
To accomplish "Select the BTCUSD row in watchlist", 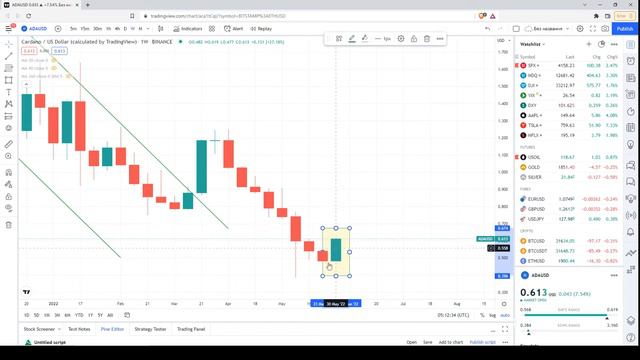I will [x=569, y=241].
